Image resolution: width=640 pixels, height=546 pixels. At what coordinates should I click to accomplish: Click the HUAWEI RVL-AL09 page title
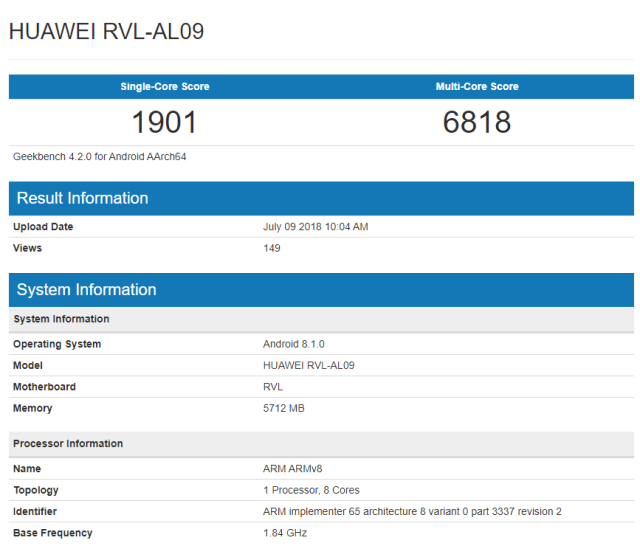[x=106, y=31]
